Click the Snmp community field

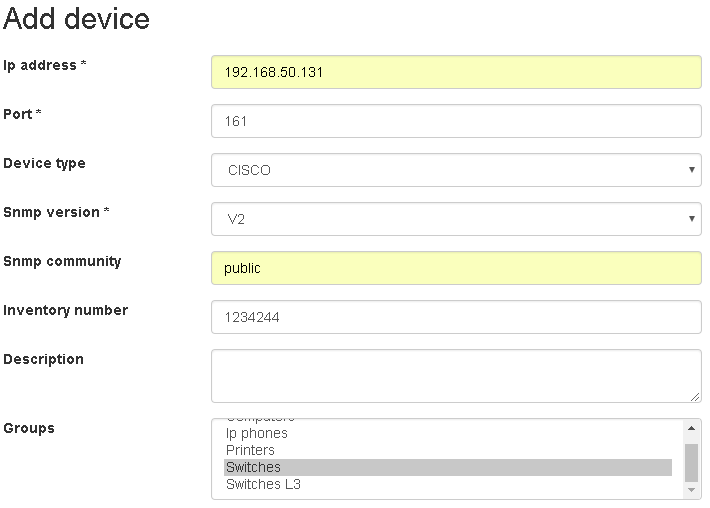[x=456, y=268]
